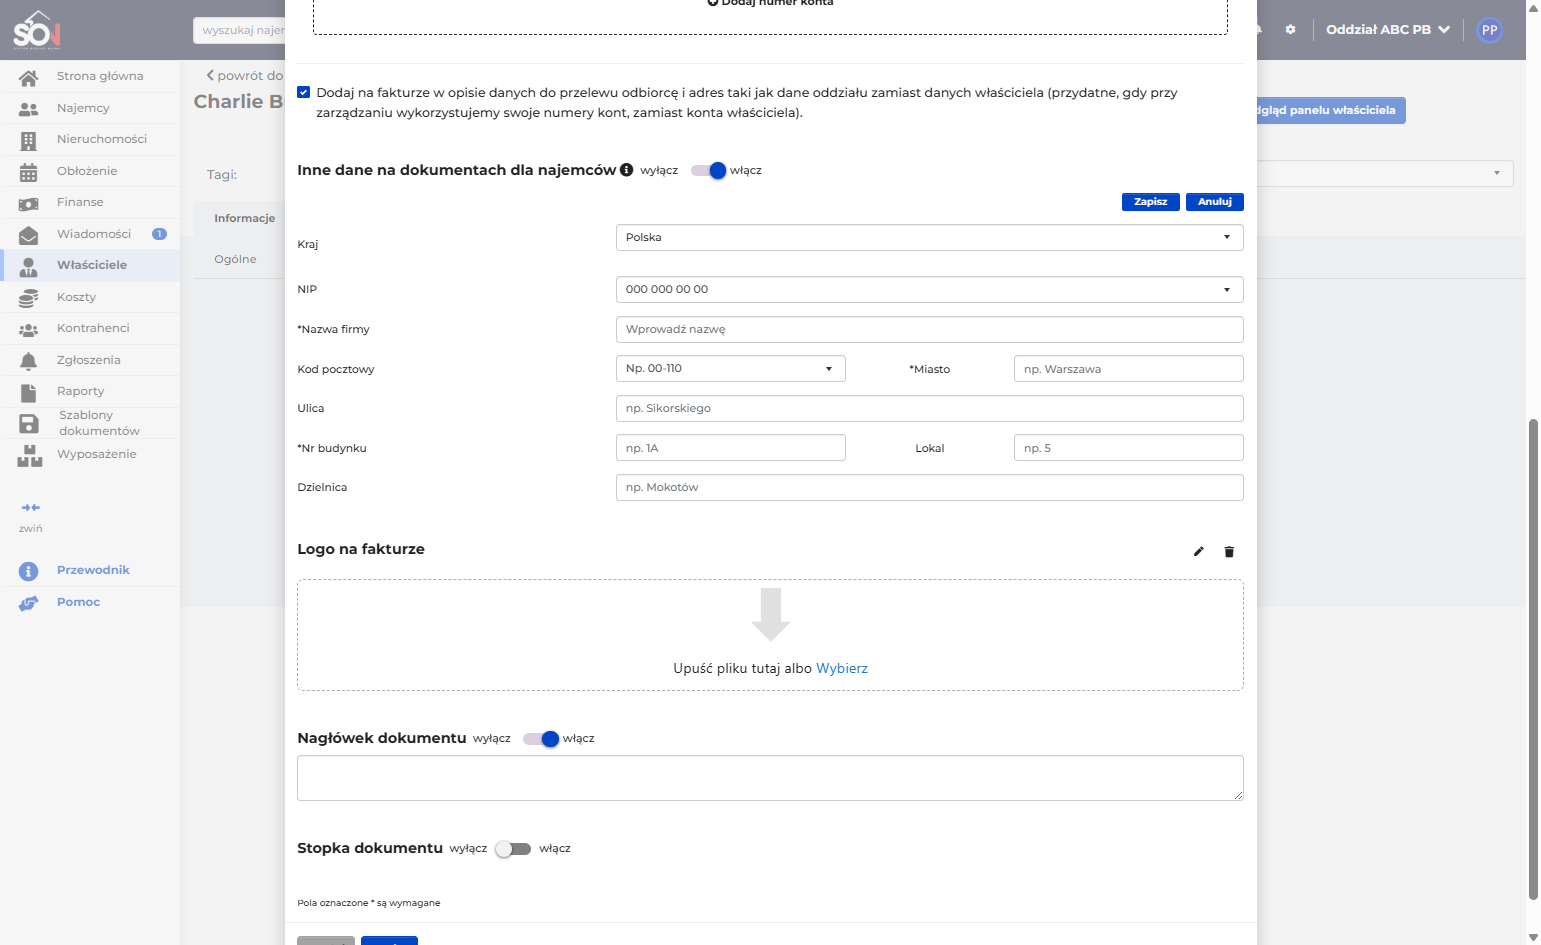Click the Raporty document icon
The height and width of the screenshot is (945, 1541).
[x=28, y=392]
